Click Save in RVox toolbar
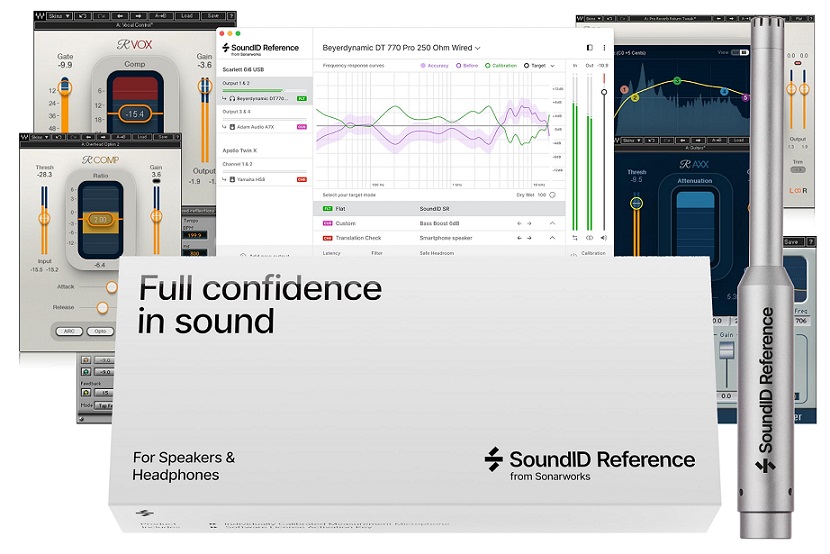Viewport: 830px width, 554px height. click(x=213, y=16)
